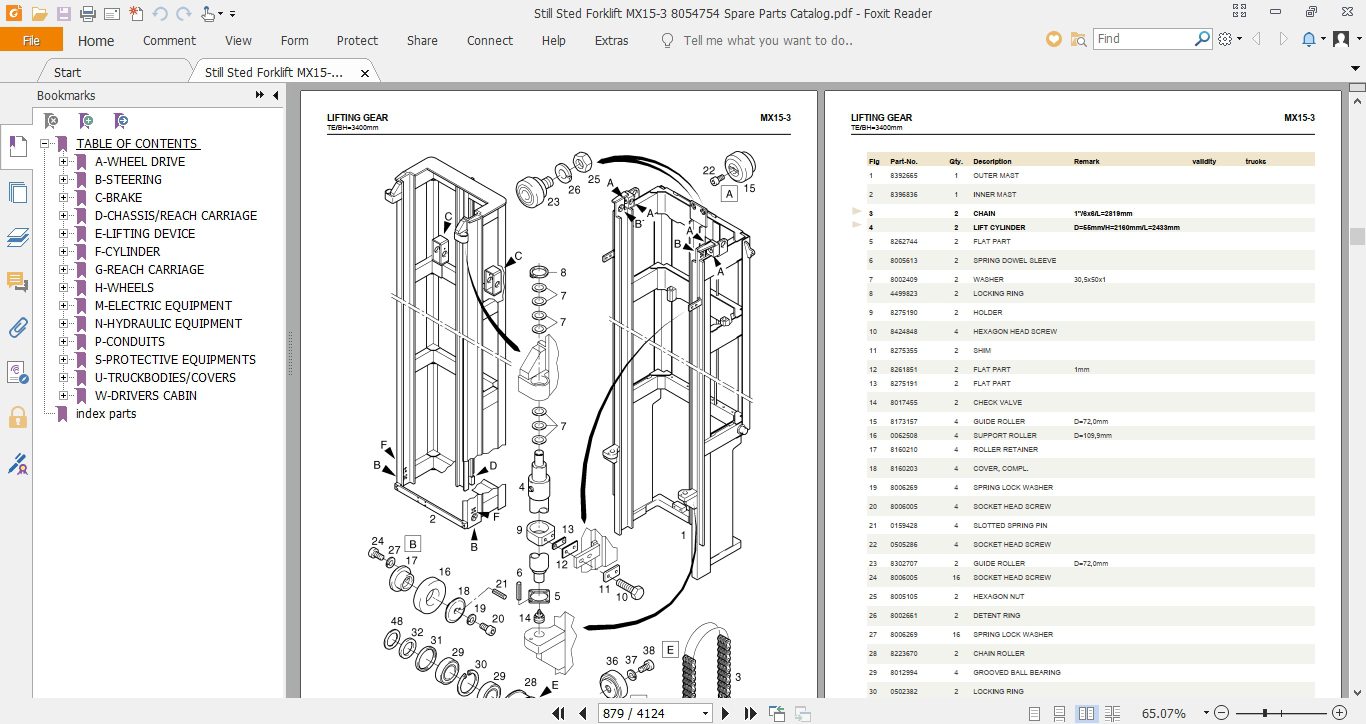Image resolution: width=1366 pixels, height=724 pixels.
Task: Expand the Bookmarks panel options double-arrow
Action: (x=260, y=96)
